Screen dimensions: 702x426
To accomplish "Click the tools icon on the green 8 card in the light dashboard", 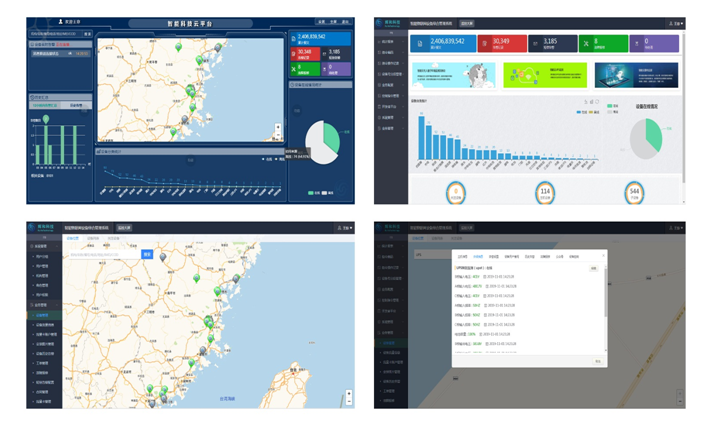I will 585,44.
